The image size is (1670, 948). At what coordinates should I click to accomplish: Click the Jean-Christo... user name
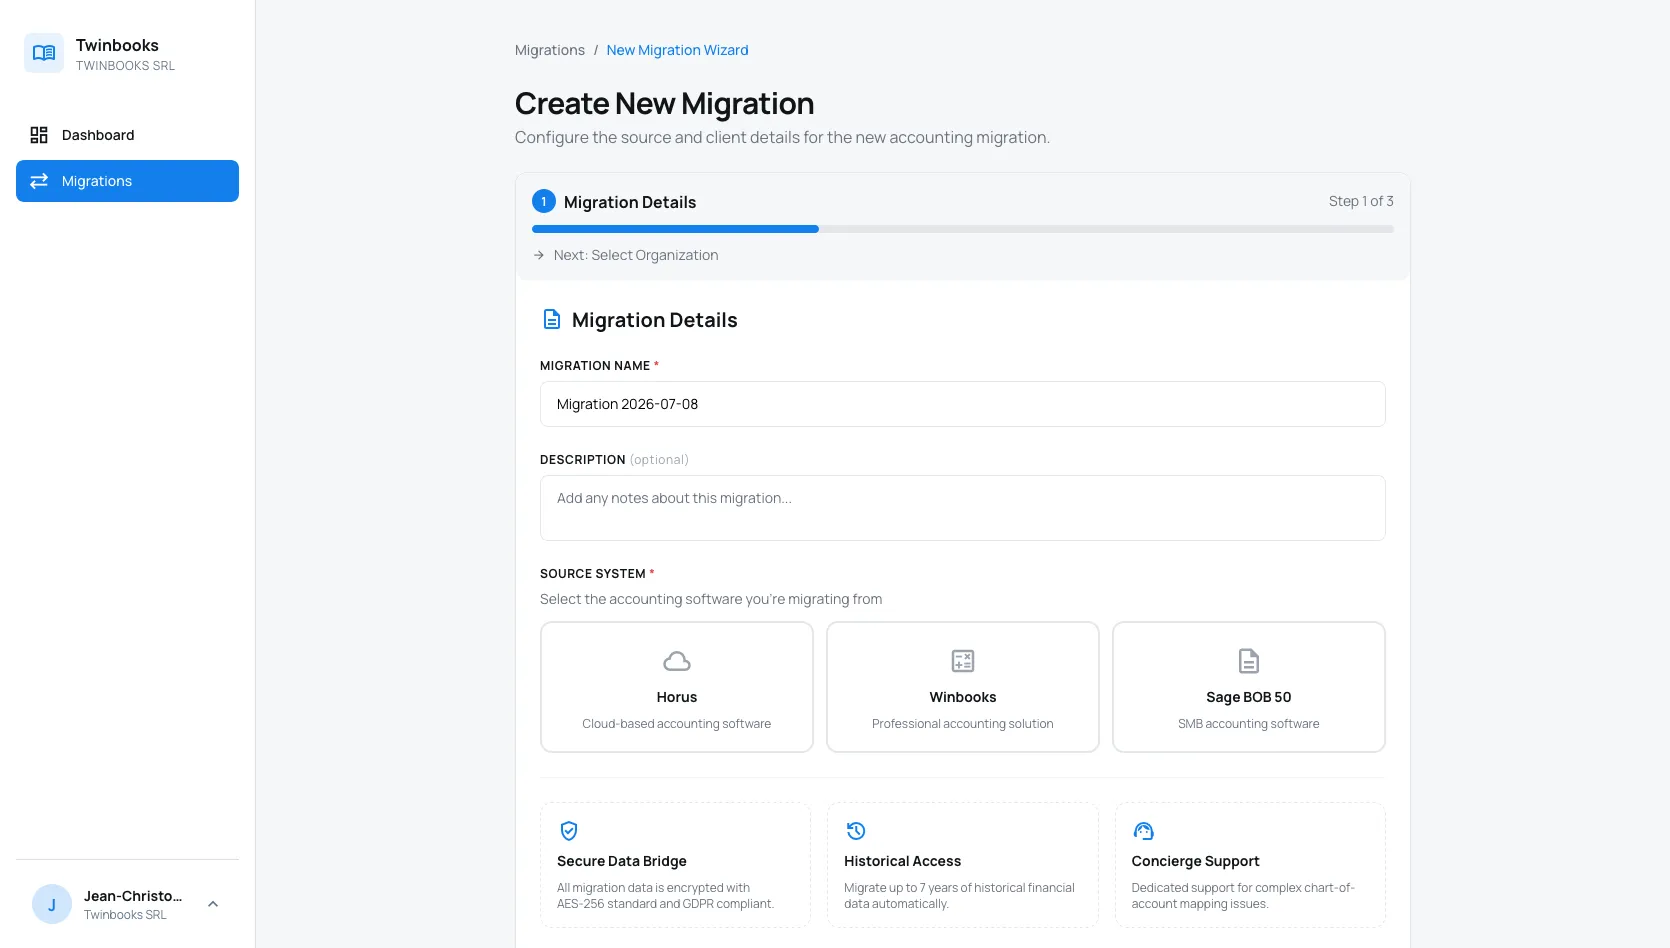pyautogui.click(x=133, y=896)
